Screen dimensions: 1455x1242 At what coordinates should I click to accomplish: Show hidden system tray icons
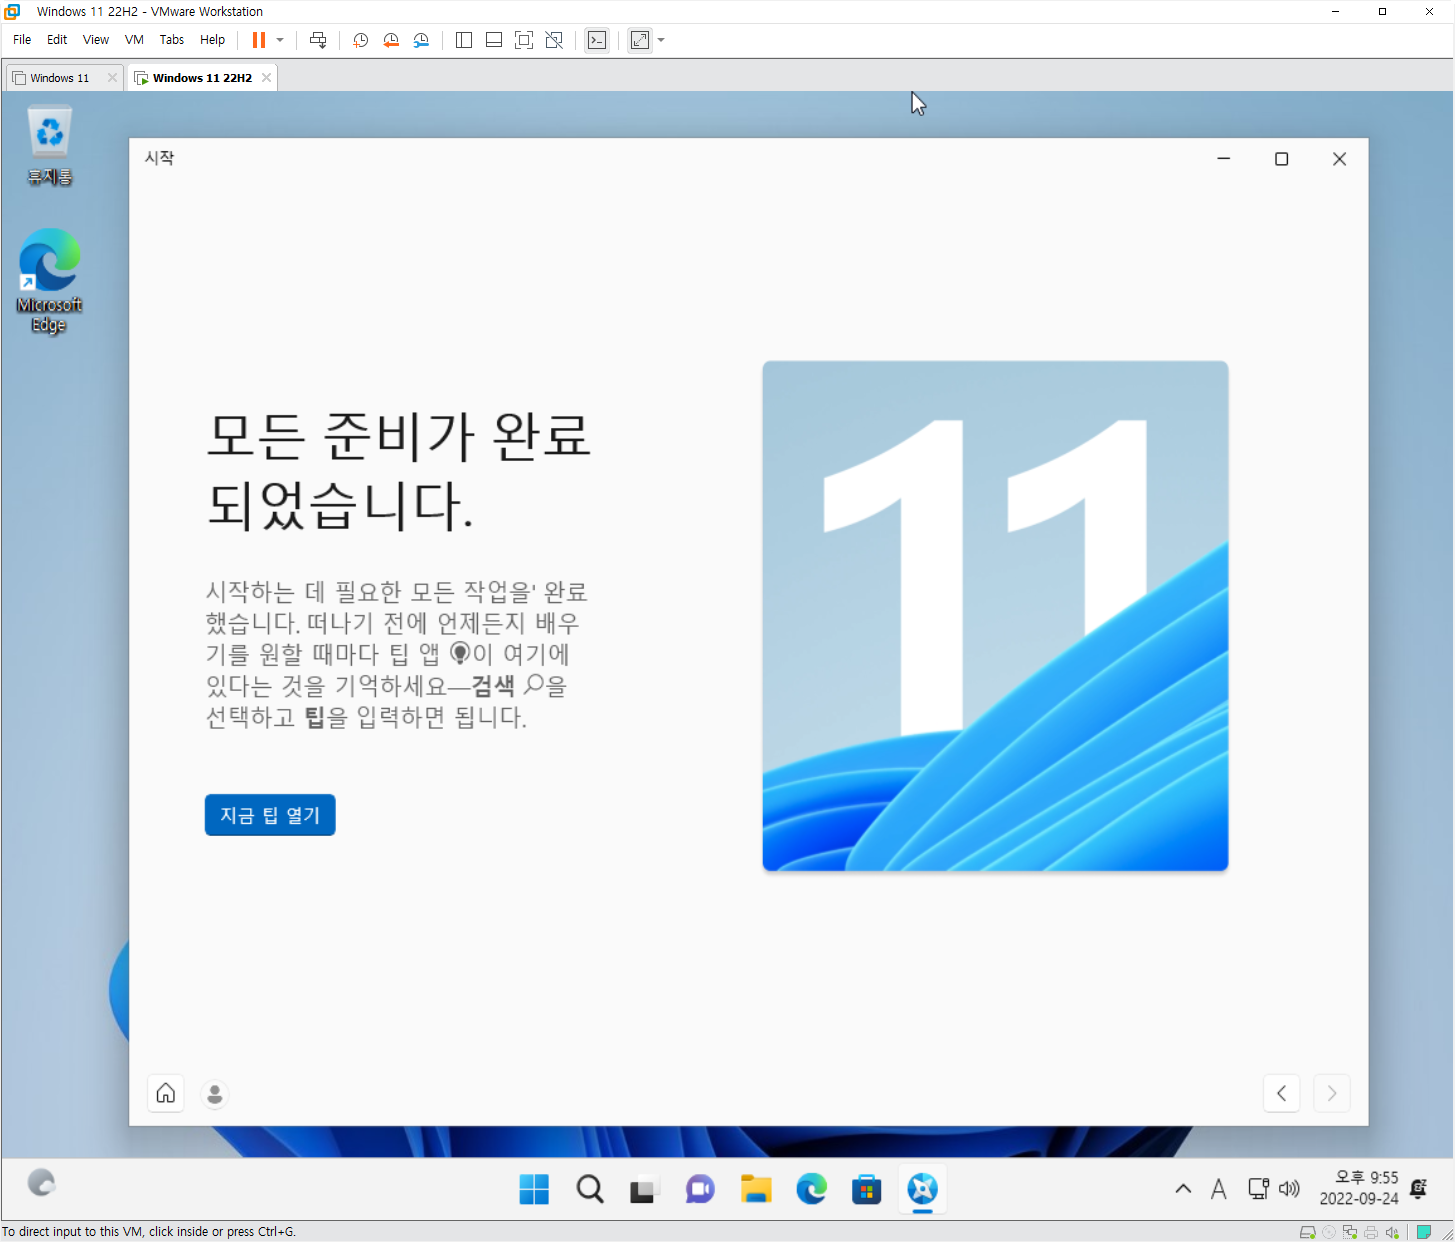[x=1183, y=1189]
